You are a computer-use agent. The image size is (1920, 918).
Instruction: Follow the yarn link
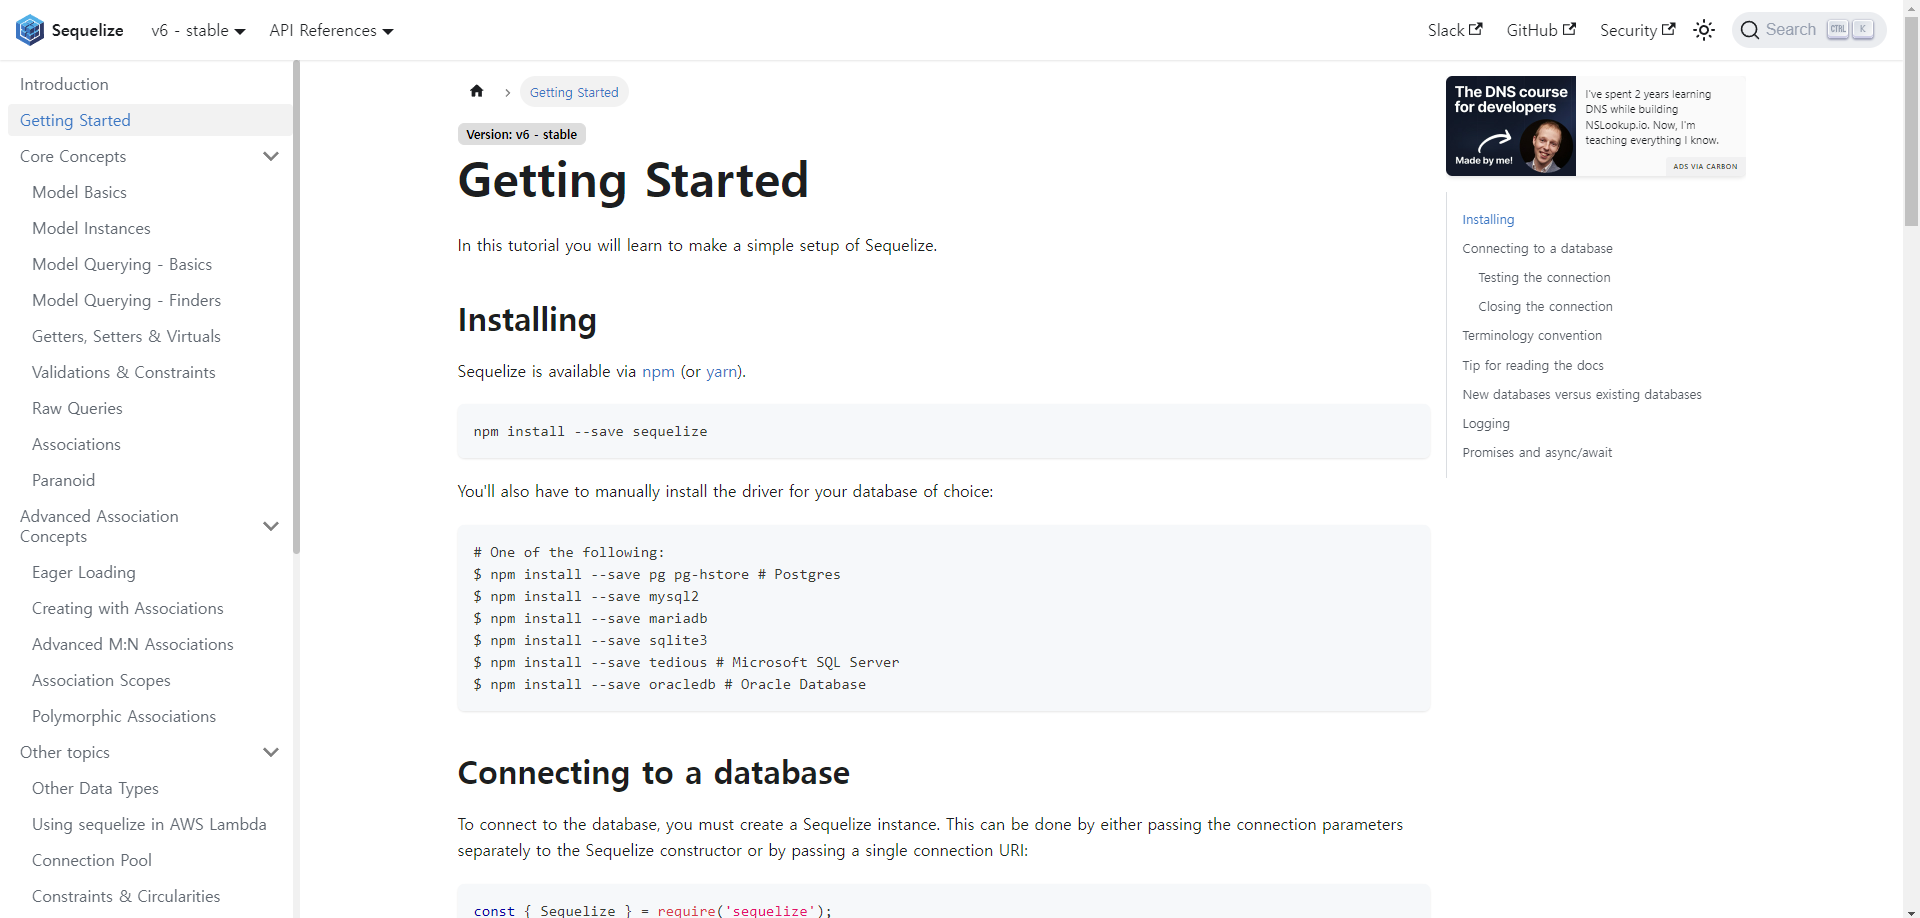[721, 371]
